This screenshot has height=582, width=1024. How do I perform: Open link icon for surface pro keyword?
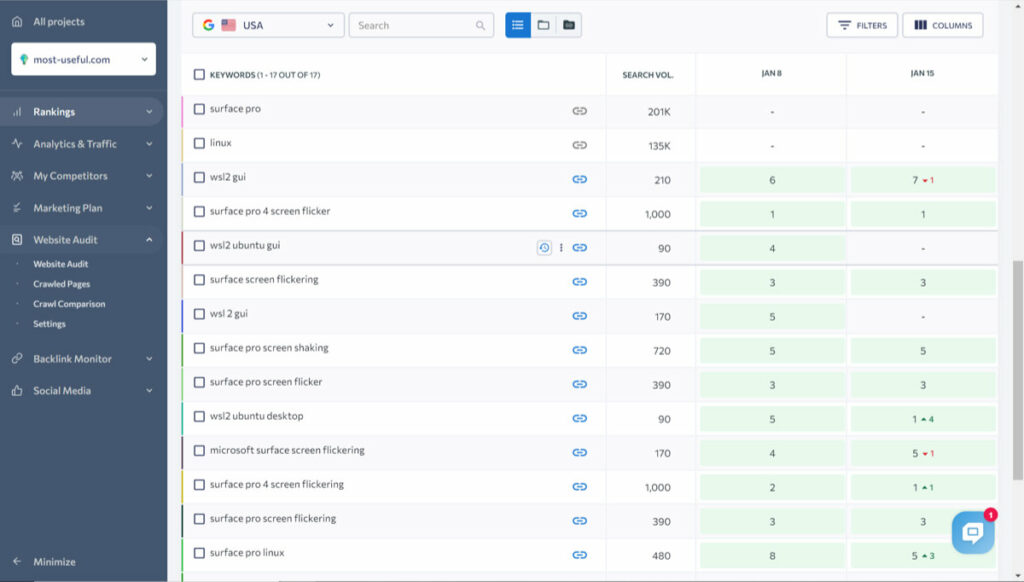click(579, 111)
